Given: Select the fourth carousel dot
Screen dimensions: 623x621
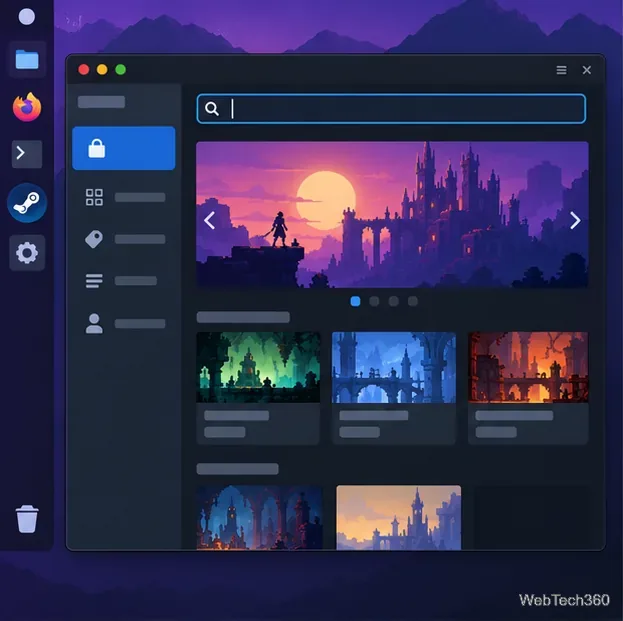Looking at the screenshot, I should pyautogui.click(x=413, y=301).
